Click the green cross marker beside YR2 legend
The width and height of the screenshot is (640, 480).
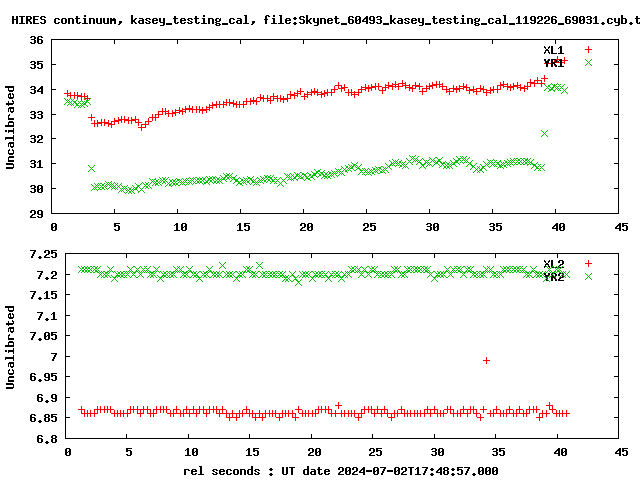[x=588, y=276]
